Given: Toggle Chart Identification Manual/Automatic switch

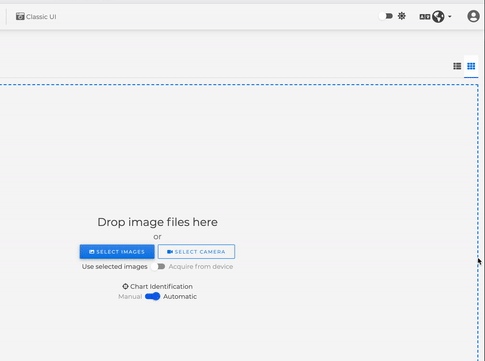Looking at the screenshot, I should click(x=153, y=296).
